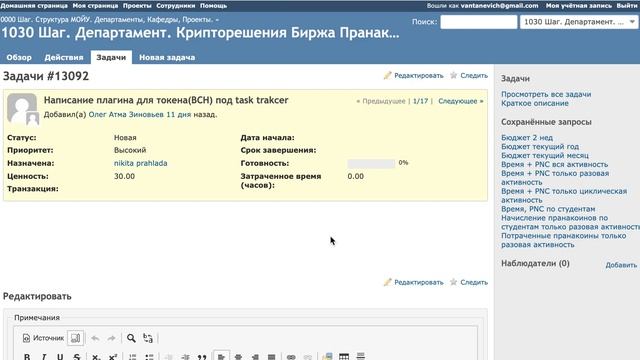
Task: Click the undo arrow in editor toolbar
Action: (95, 338)
